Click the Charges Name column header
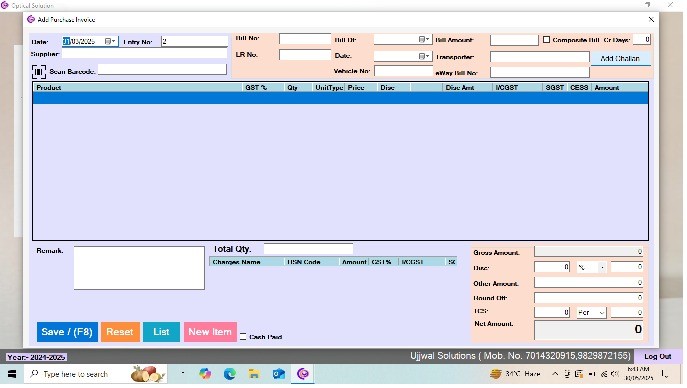This screenshot has height=388, width=687. 247,262
